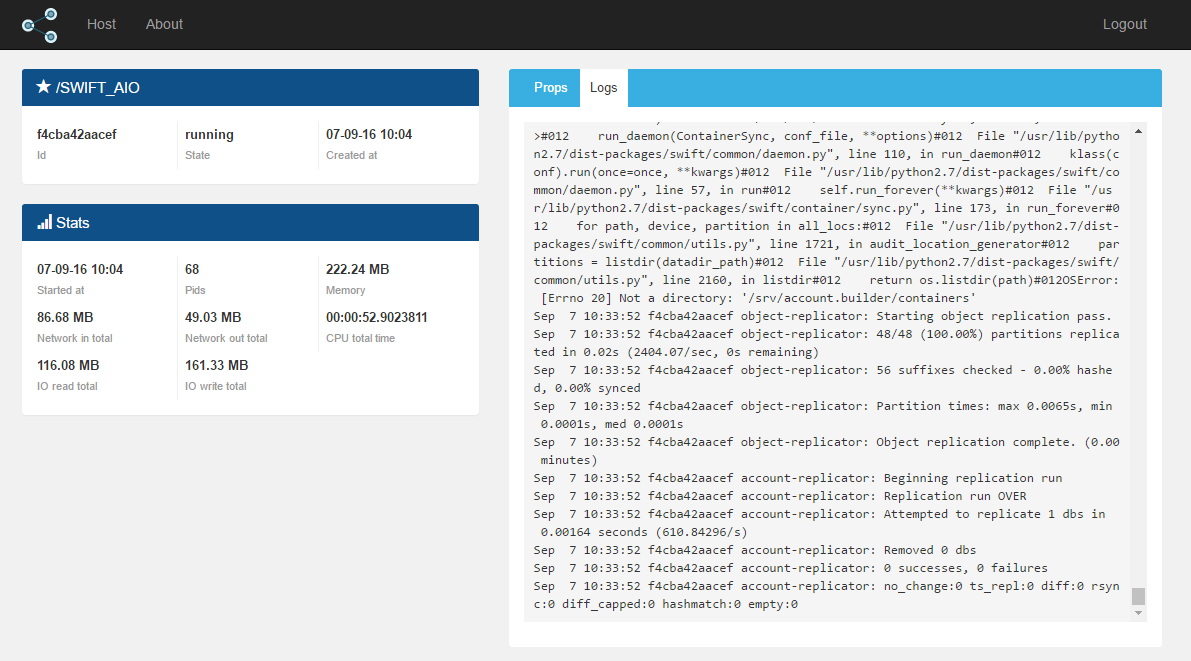Image resolution: width=1191 pixels, height=661 pixels.
Task: Click the log scrollbar up arrow
Action: [1138, 132]
